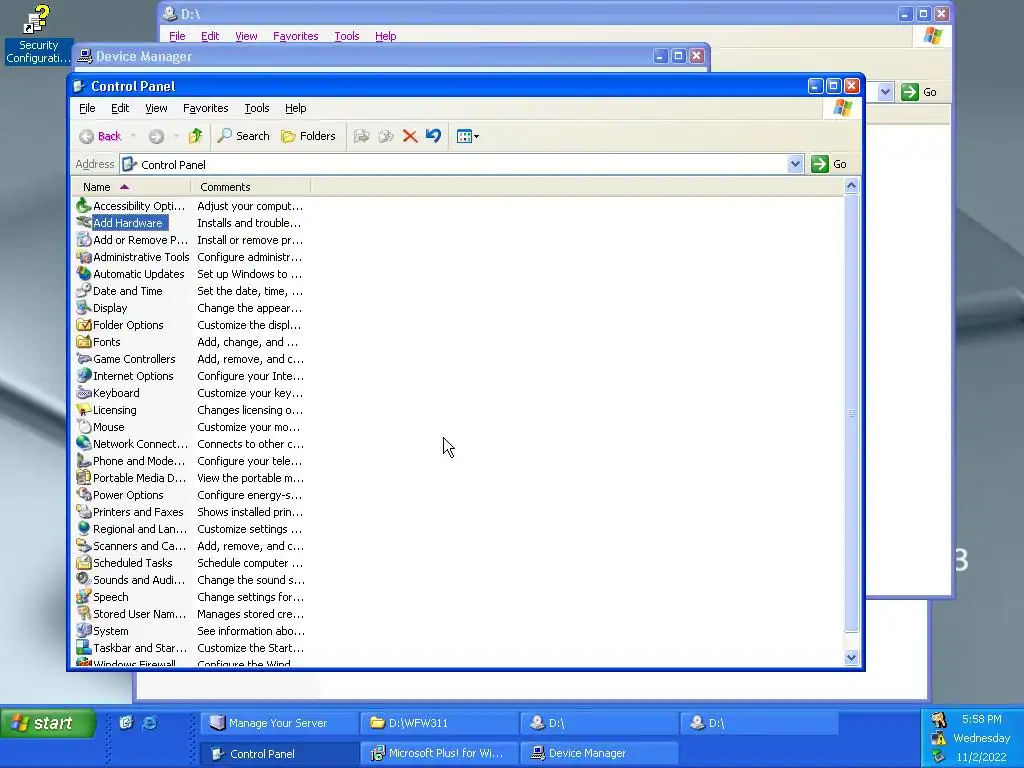
Task: Select the Printers and Faxes icon
Action: click(84, 511)
